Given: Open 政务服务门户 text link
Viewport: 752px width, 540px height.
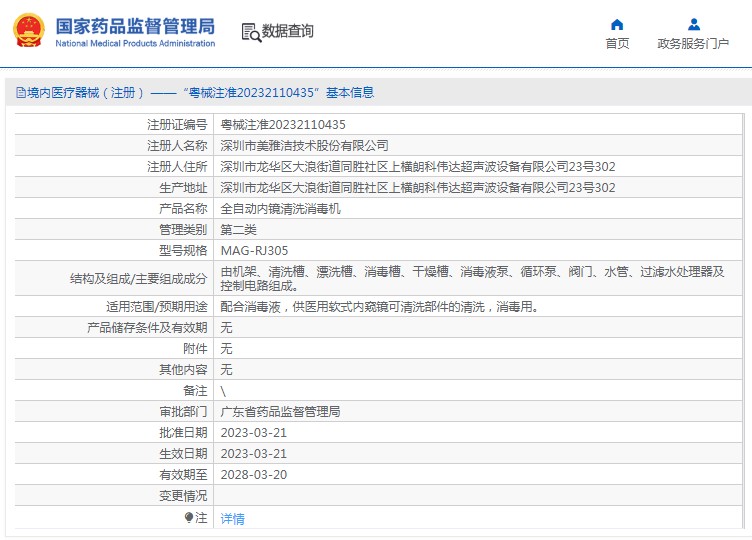Looking at the screenshot, I should 693,44.
